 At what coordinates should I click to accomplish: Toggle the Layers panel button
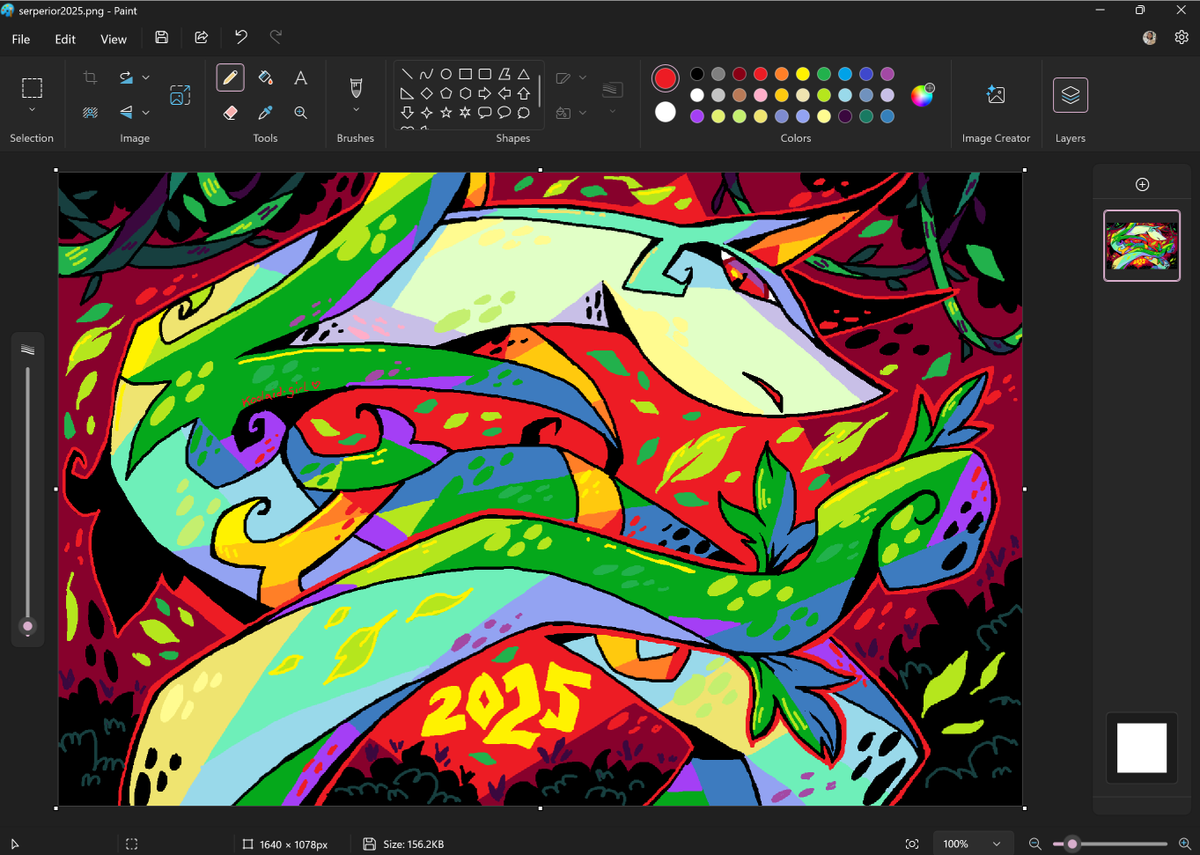1070,95
